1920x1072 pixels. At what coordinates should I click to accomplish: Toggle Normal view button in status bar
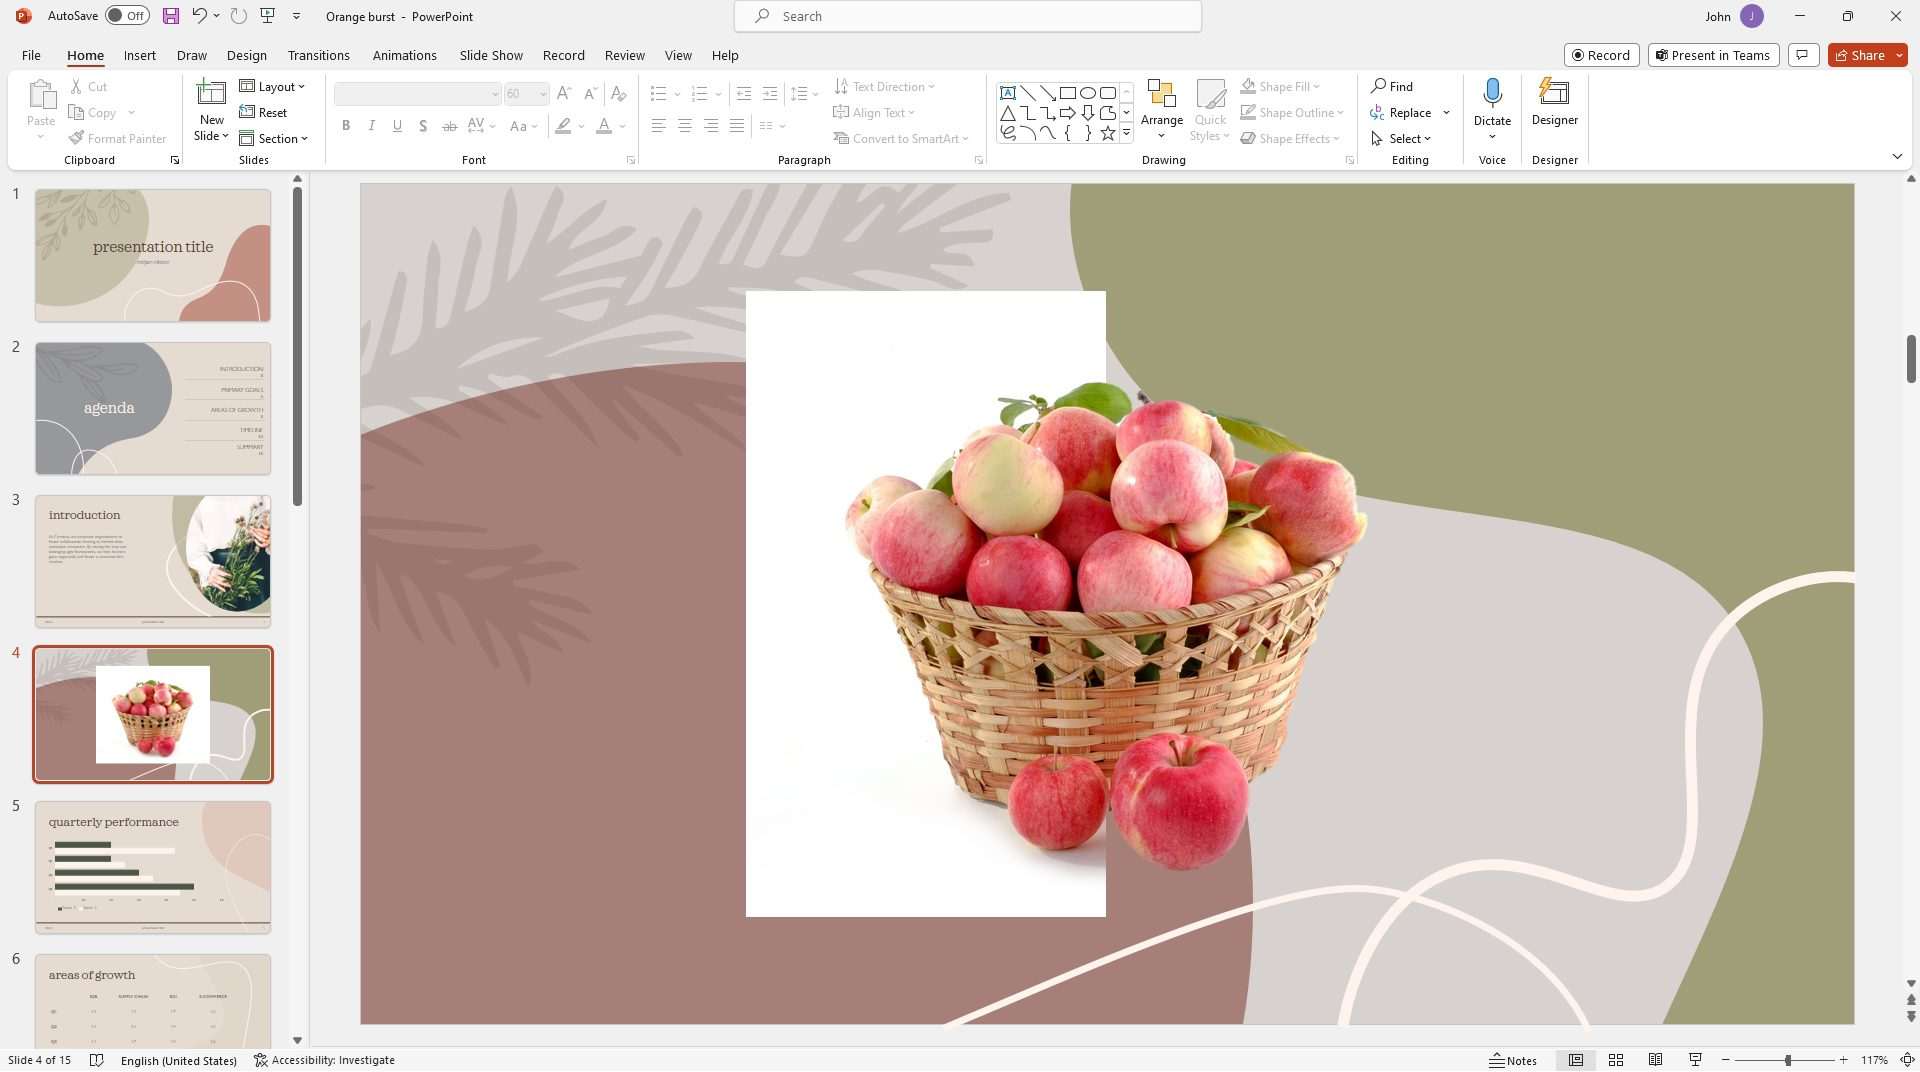1576,1060
